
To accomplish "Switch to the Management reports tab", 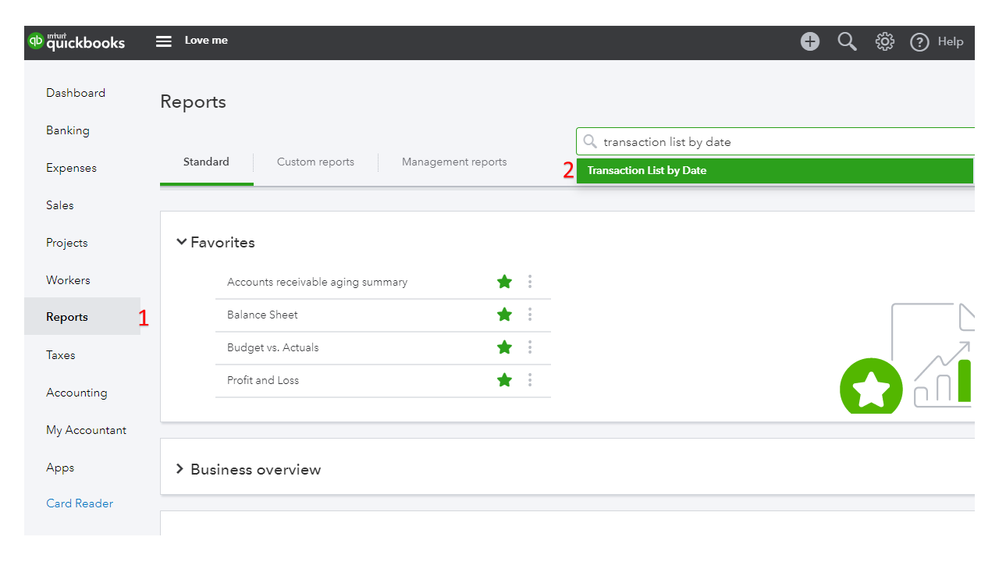I will click(454, 162).
